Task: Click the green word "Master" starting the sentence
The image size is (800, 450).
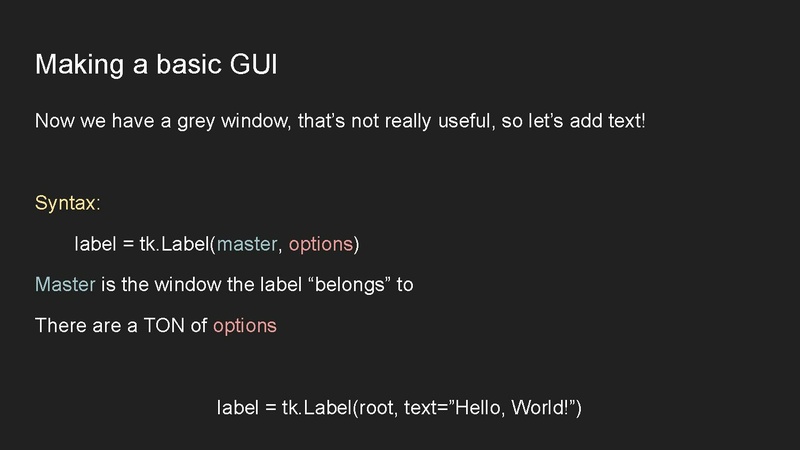Action: (65, 285)
